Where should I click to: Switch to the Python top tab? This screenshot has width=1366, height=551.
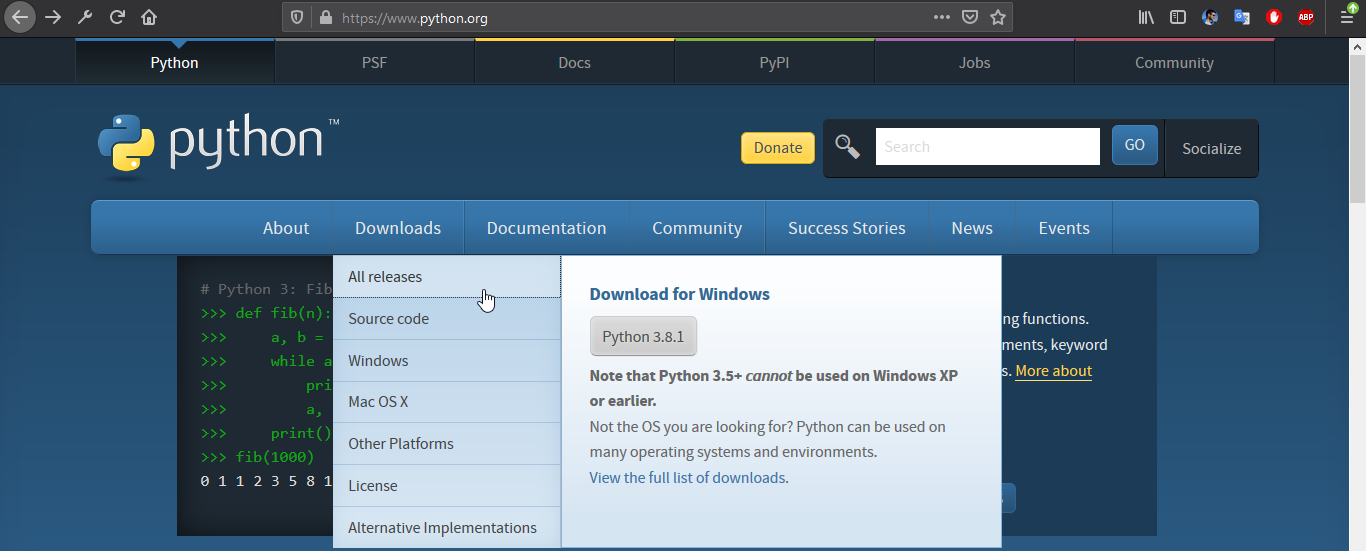(175, 62)
